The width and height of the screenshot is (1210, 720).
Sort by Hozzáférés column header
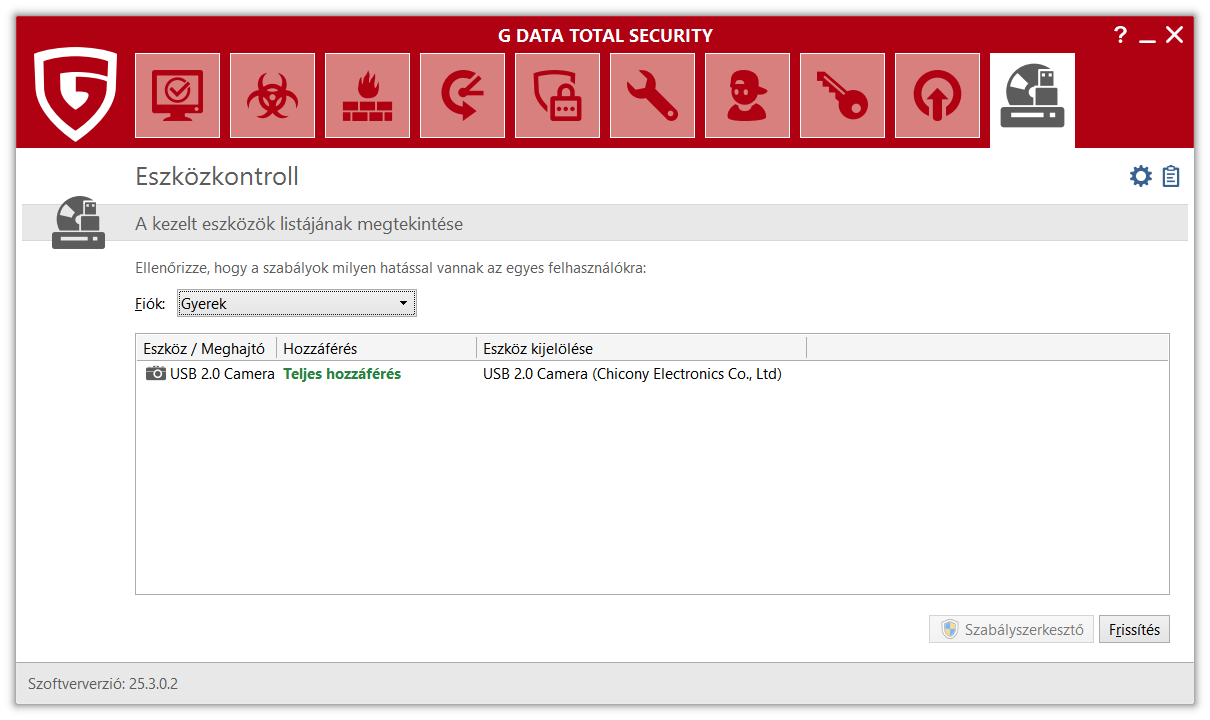(376, 348)
